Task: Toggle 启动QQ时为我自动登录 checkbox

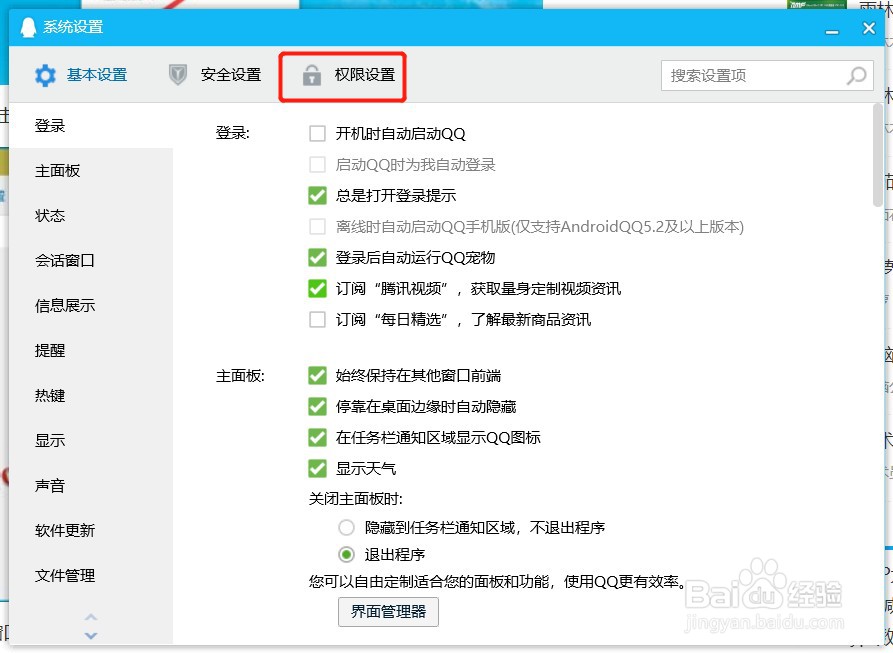Action: 317,165
